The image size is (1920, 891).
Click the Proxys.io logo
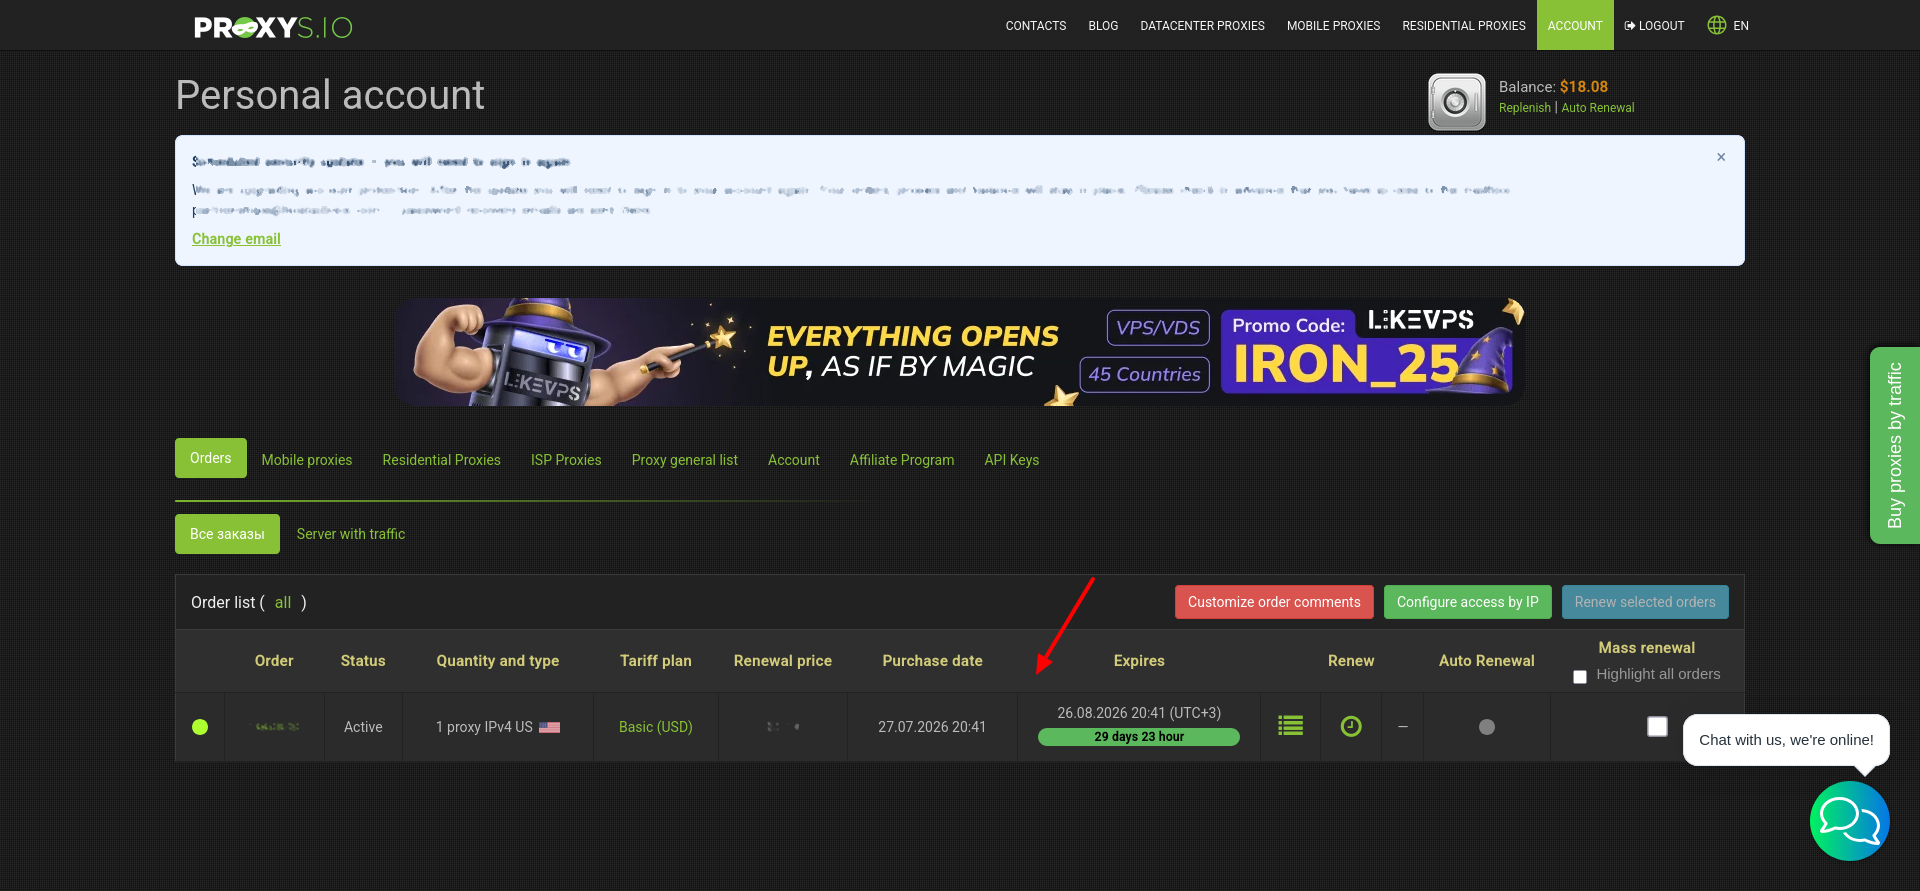point(273,27)
